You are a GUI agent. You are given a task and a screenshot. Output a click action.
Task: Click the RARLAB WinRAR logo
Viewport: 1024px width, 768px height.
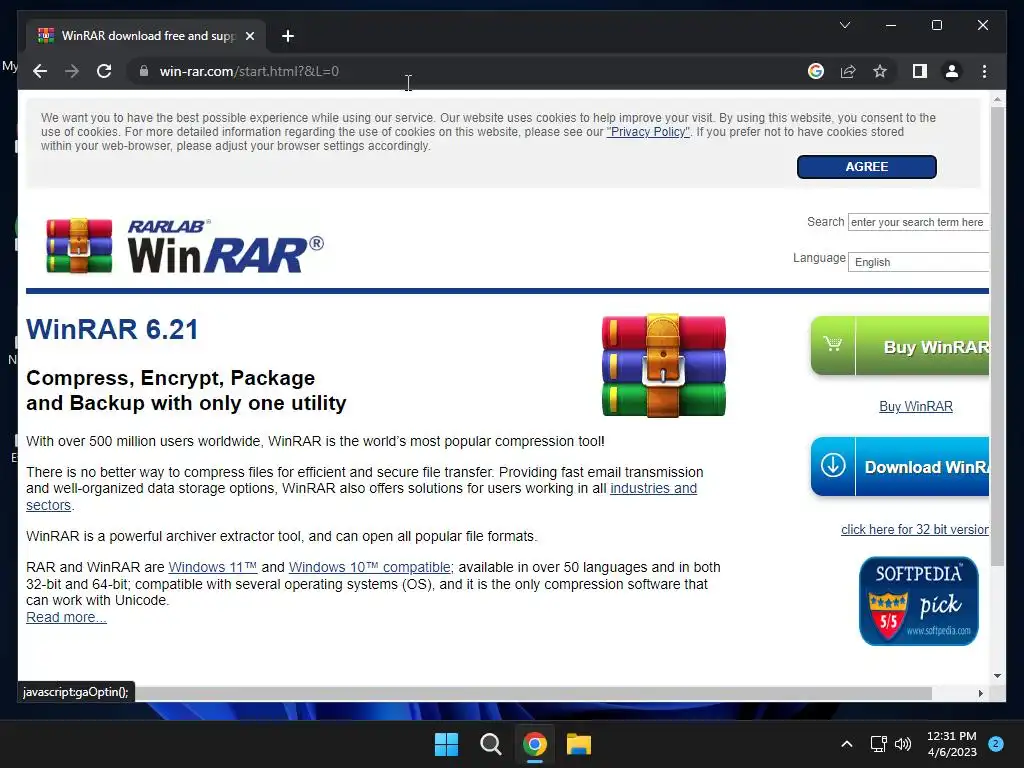(185, 246)
